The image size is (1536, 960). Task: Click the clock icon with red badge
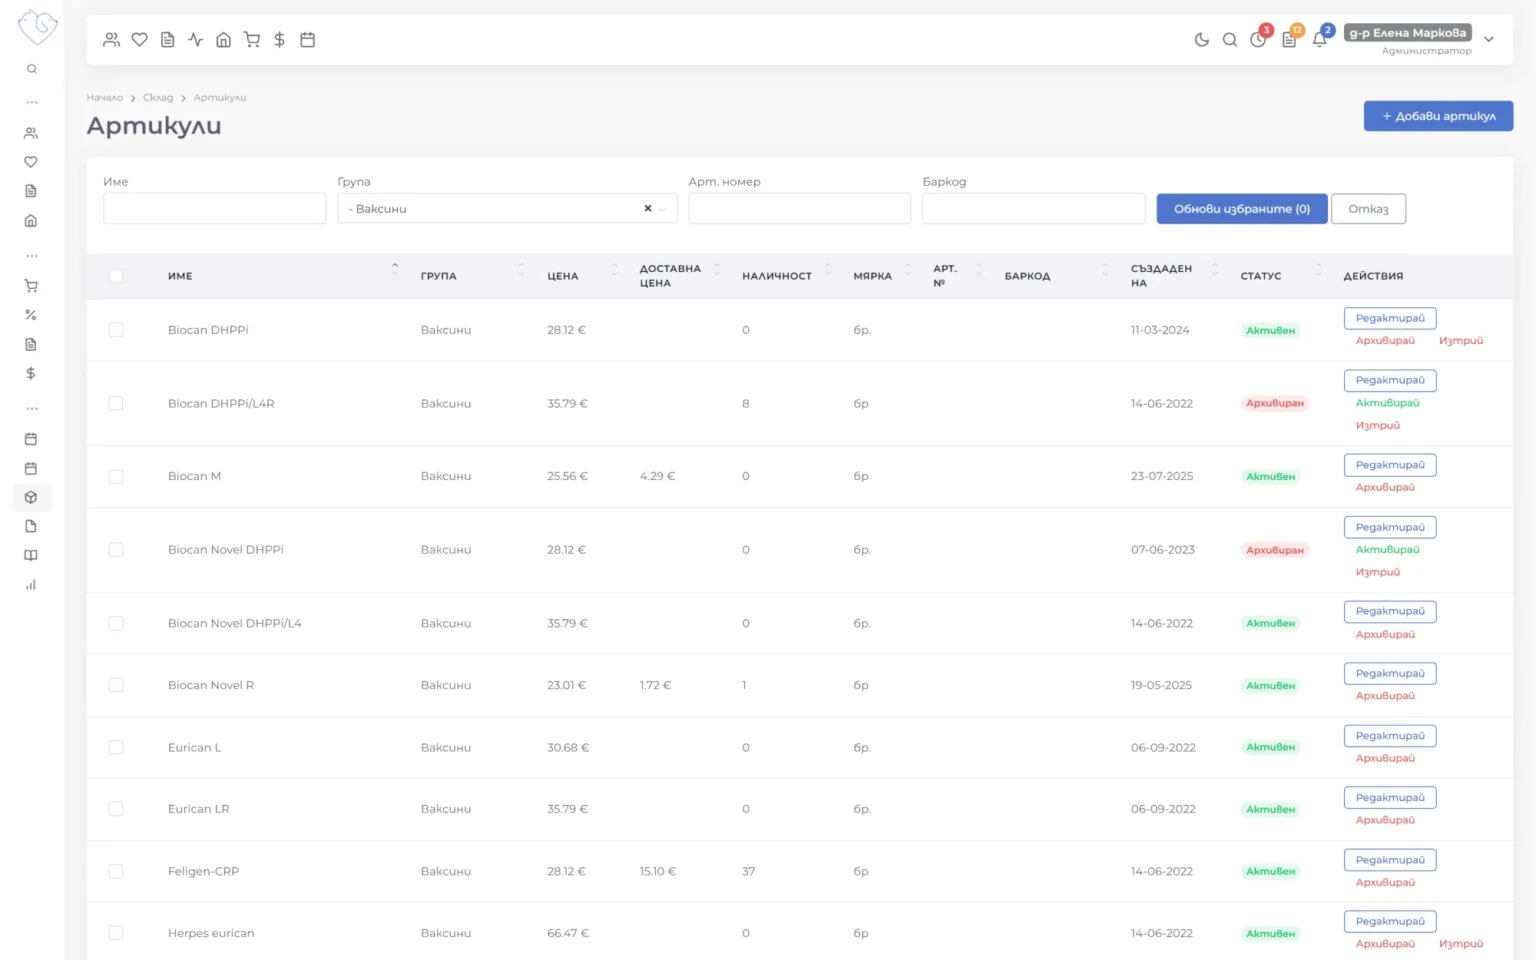(1258, 40)
